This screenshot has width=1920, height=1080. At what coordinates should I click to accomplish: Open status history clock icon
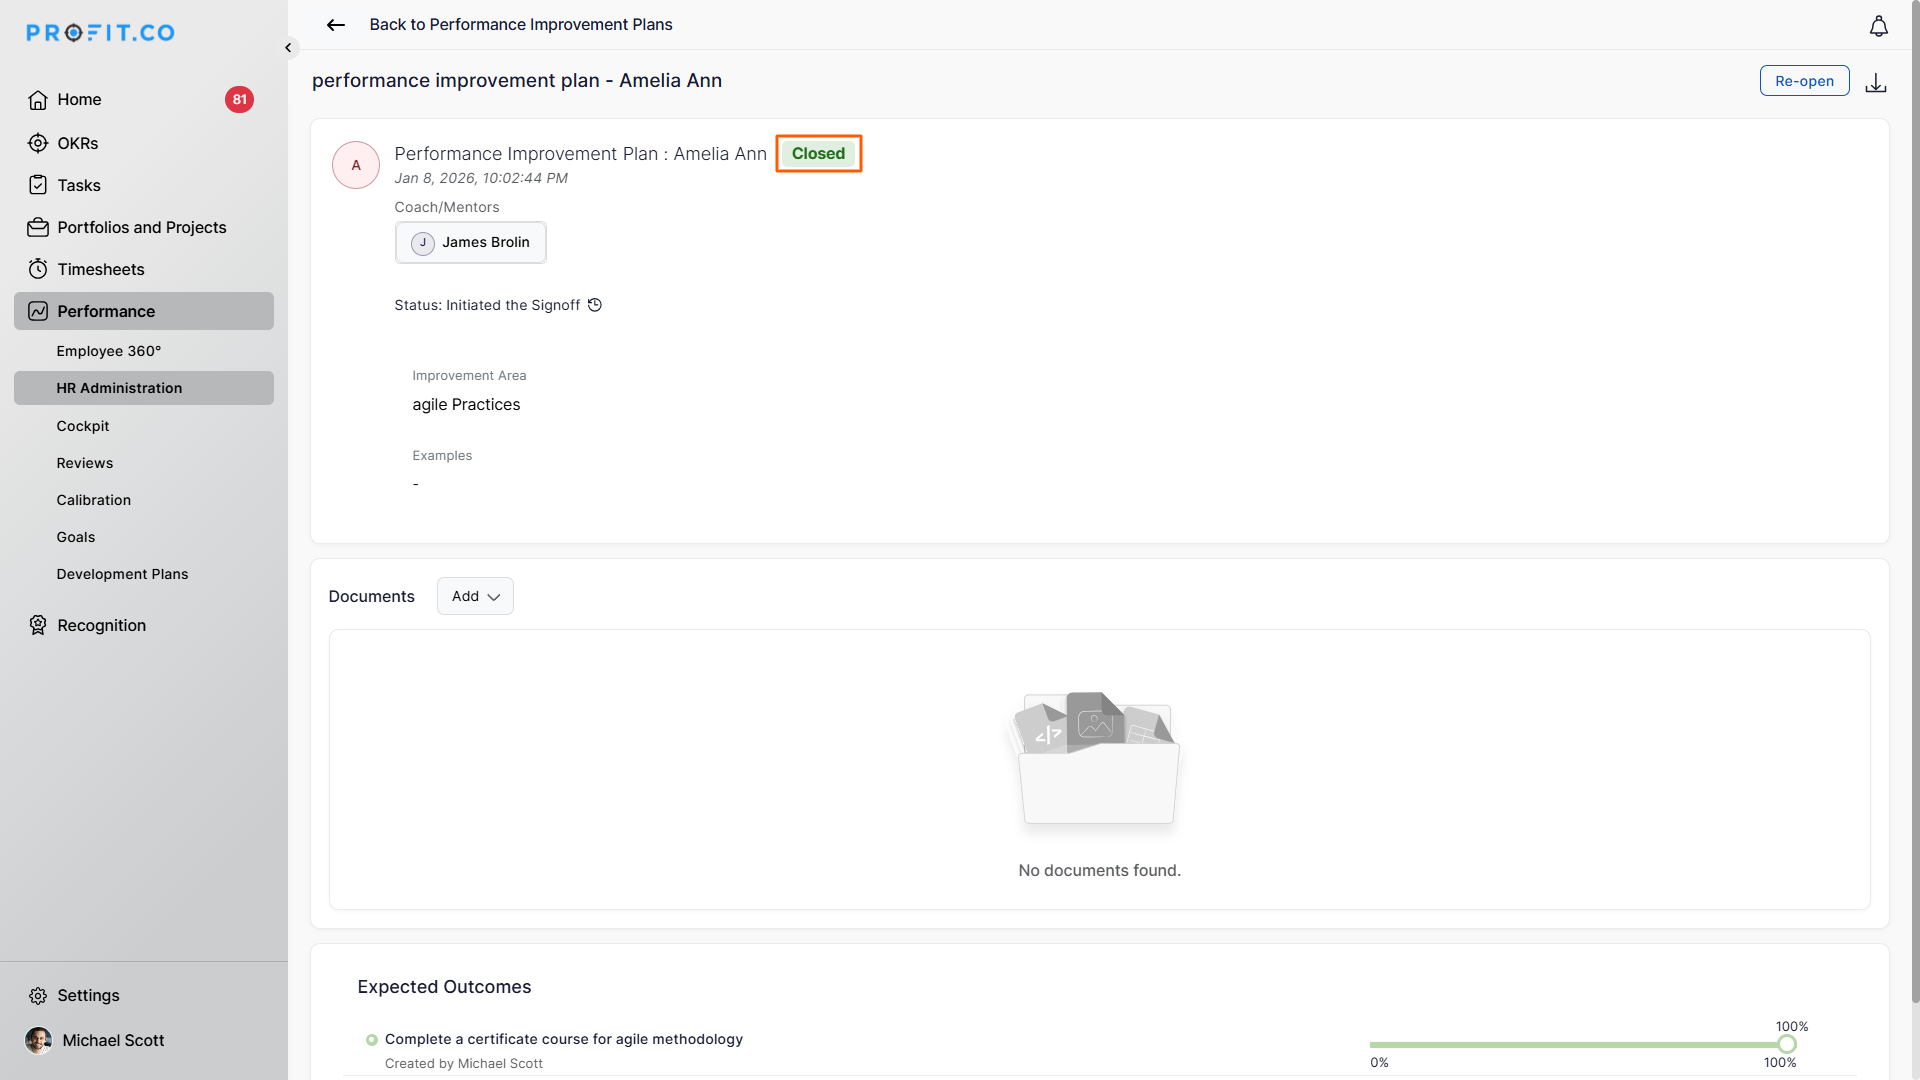pos(595,305)
